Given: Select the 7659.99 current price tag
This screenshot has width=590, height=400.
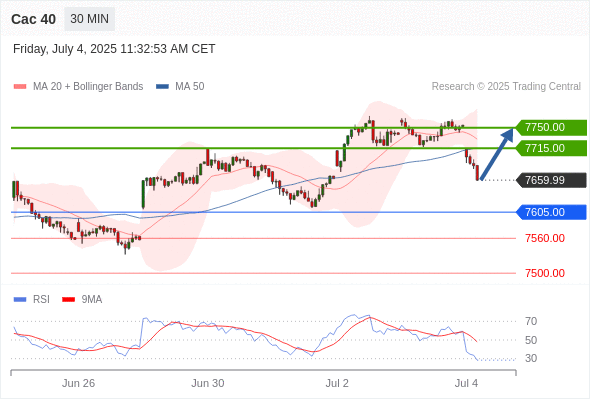Looking at the screenshot, I should [x=551, y=180].
